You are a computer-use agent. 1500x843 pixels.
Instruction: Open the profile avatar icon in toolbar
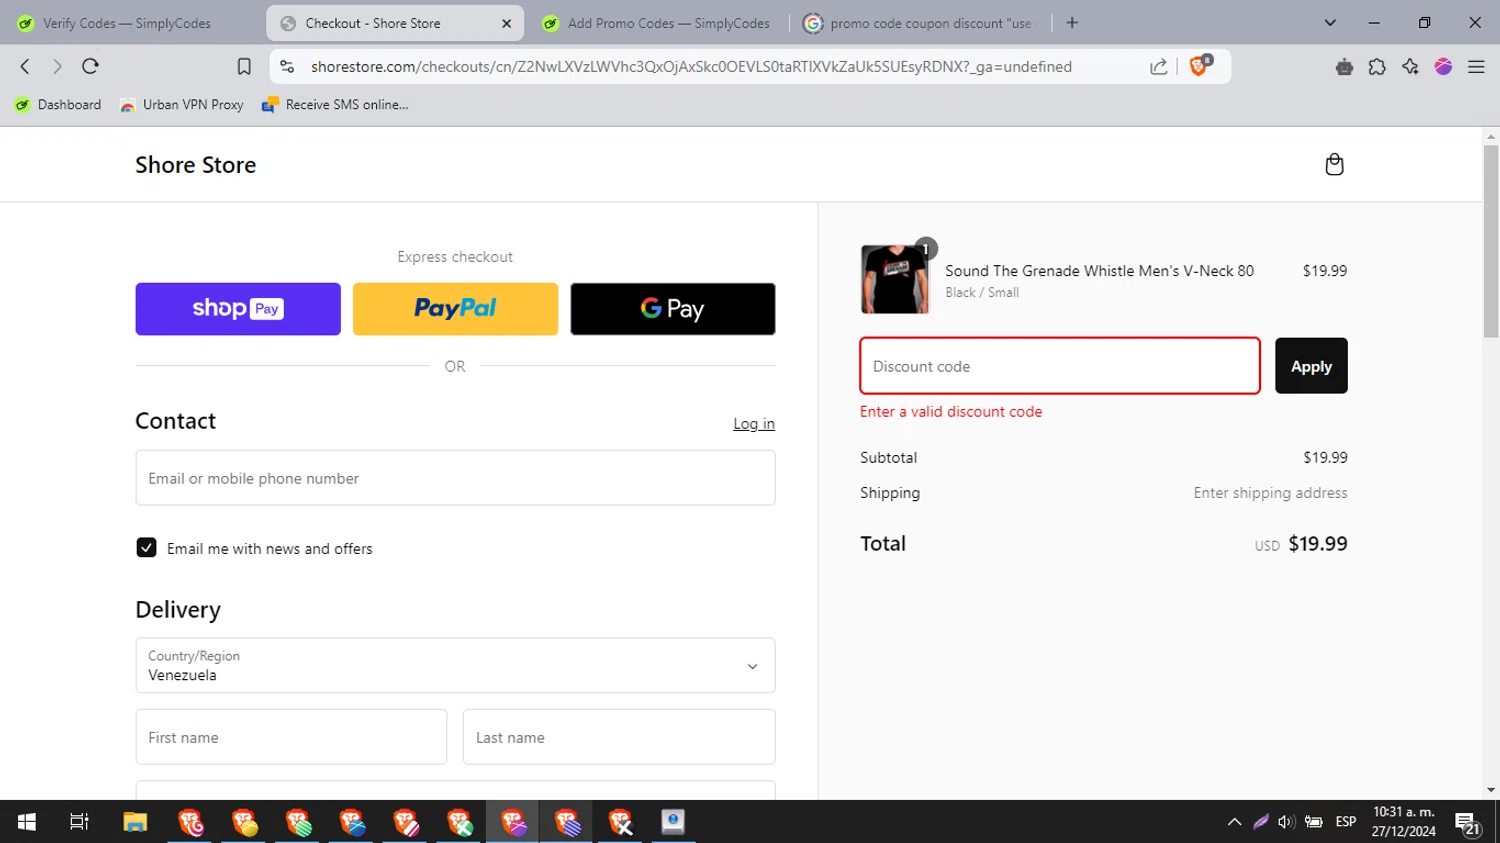pyautogui.click(x=1443, y=66)
